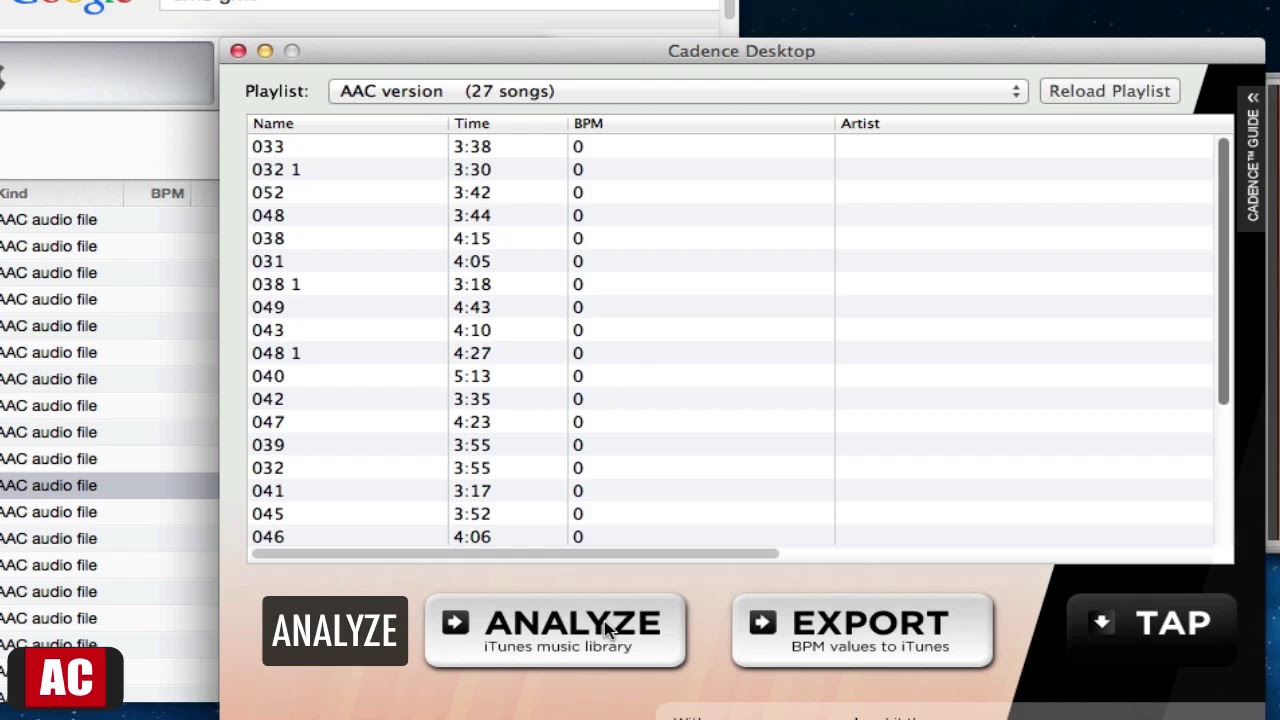Image resolution: width=1280 pixels, height=720 pixels.
Task: Sort the song table by BPM column header
Action: [700, 123]
